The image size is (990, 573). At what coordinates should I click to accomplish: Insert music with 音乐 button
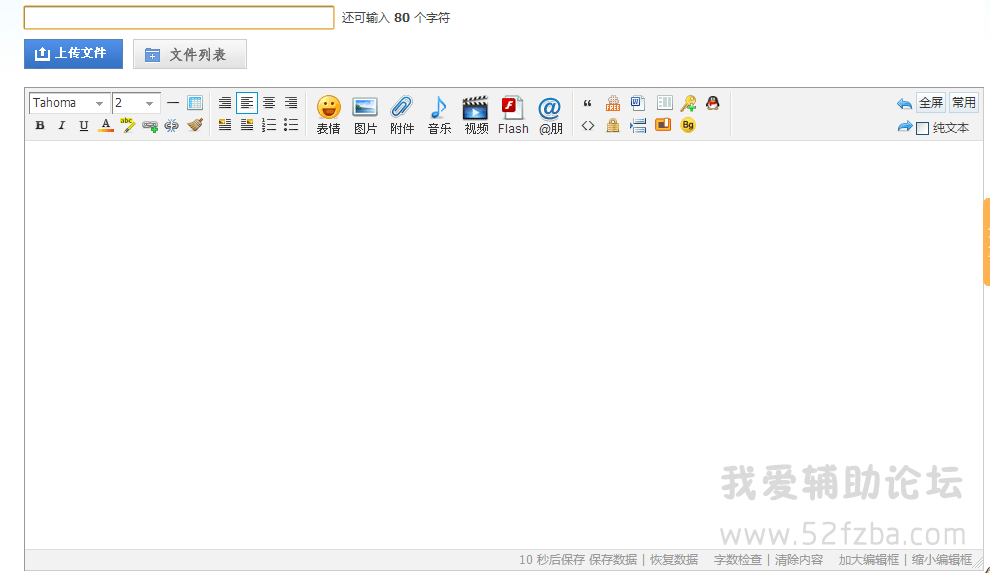(x=439, y=115)
